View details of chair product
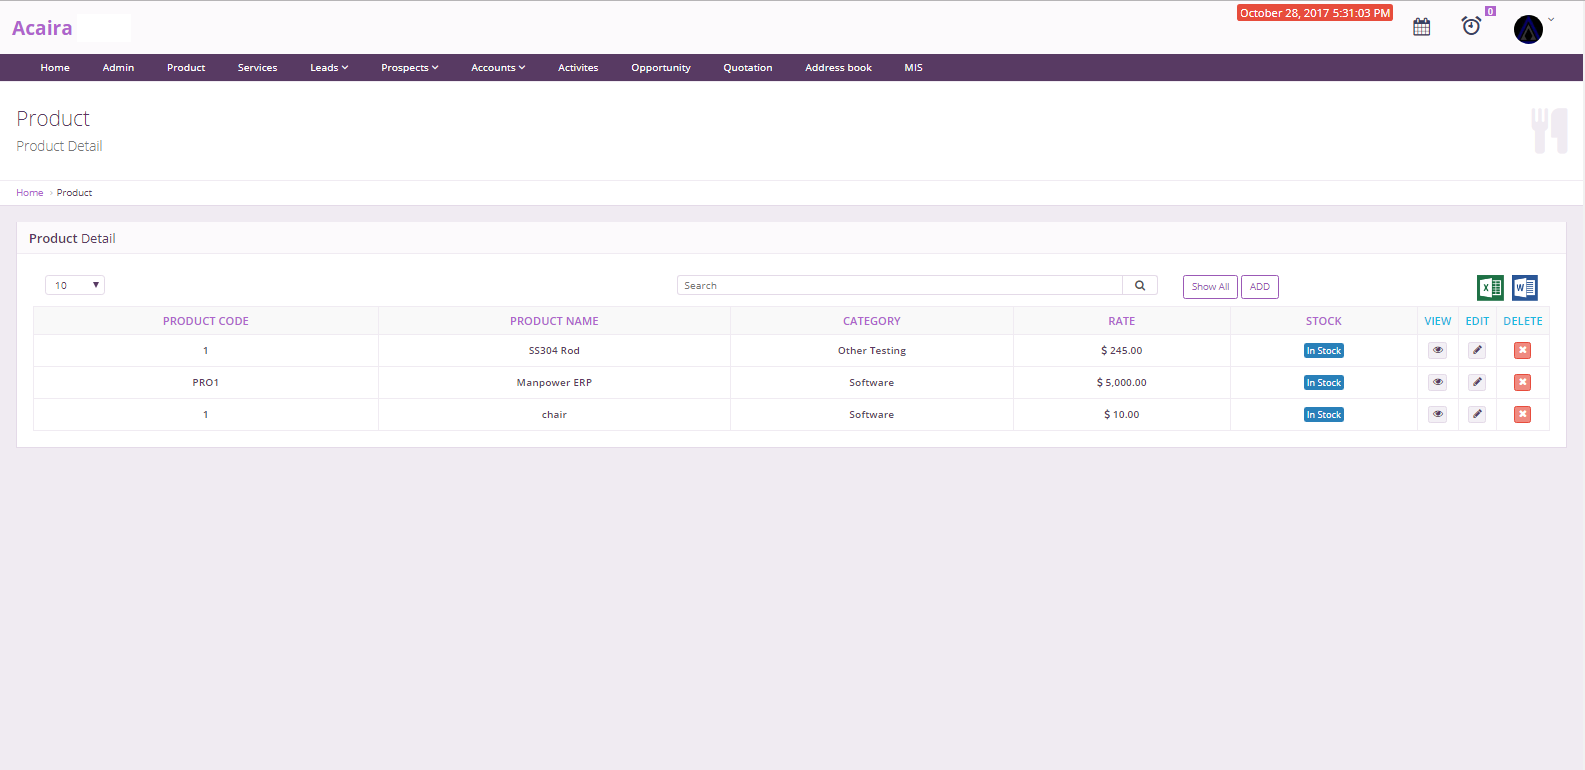 pos(1437,415)
